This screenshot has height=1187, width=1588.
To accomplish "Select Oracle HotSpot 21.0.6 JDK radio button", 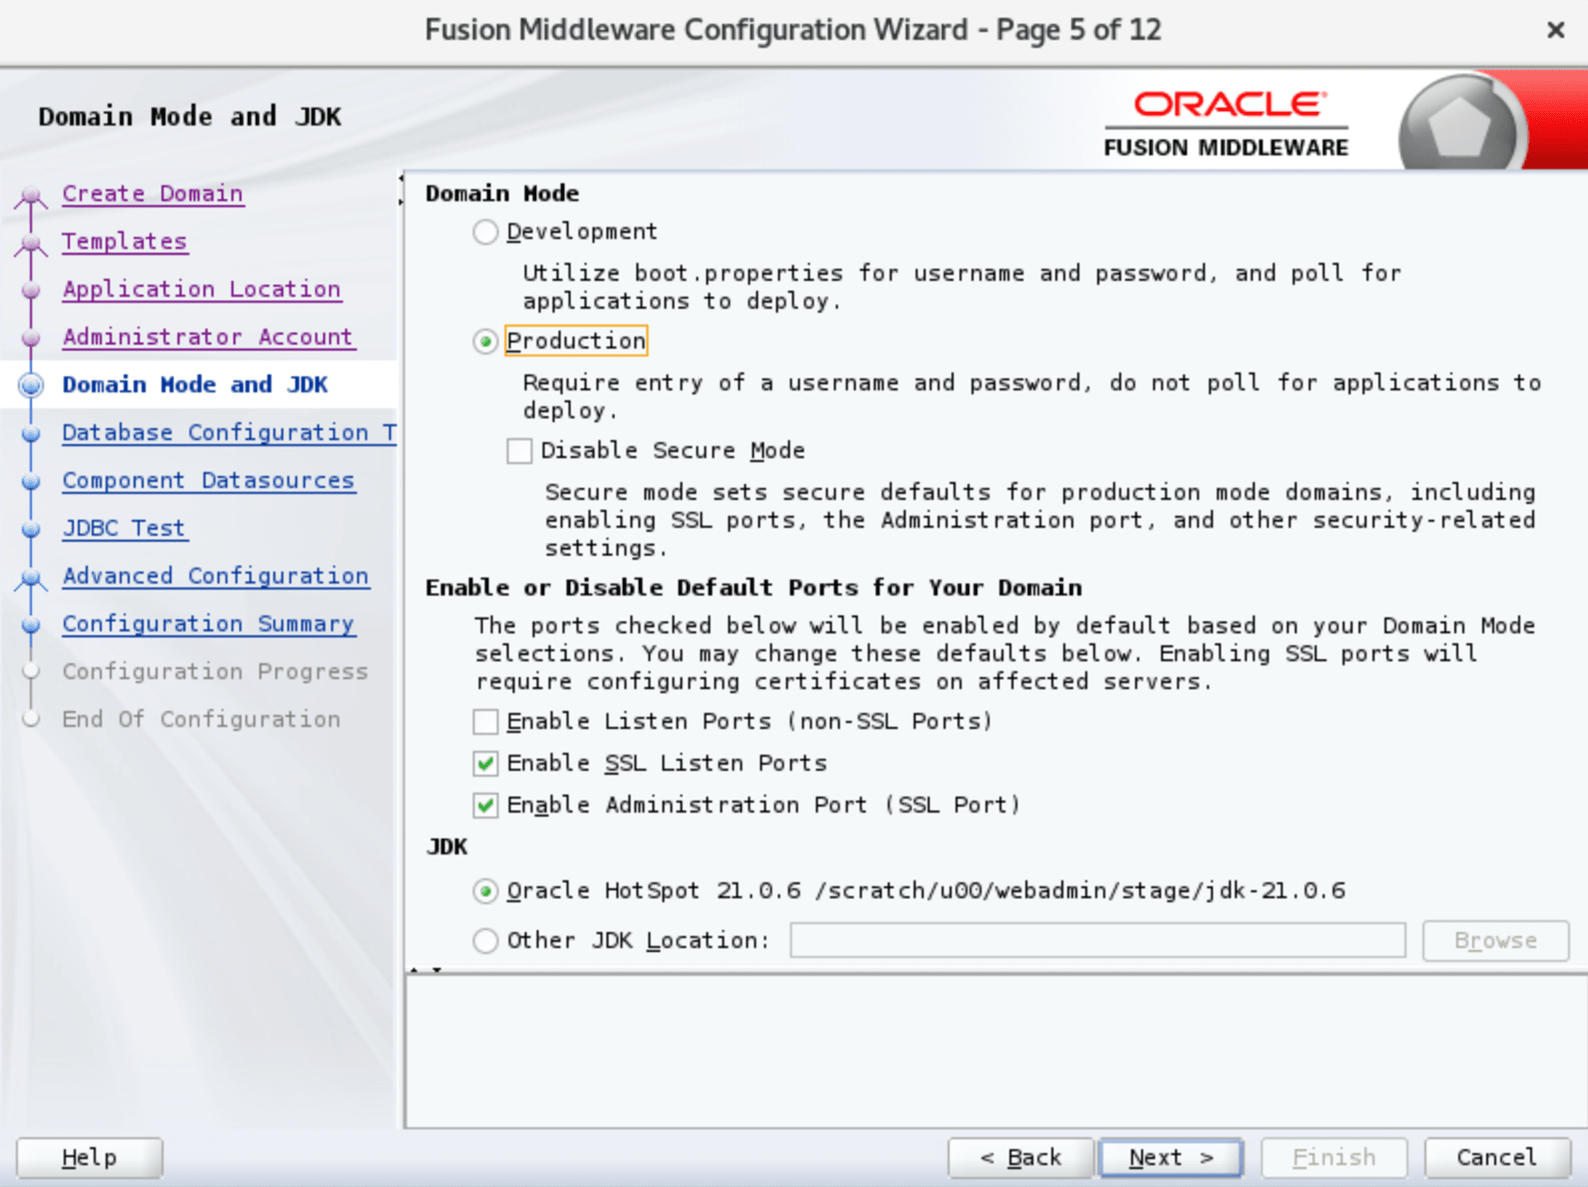I will click(x=485, y=891).
